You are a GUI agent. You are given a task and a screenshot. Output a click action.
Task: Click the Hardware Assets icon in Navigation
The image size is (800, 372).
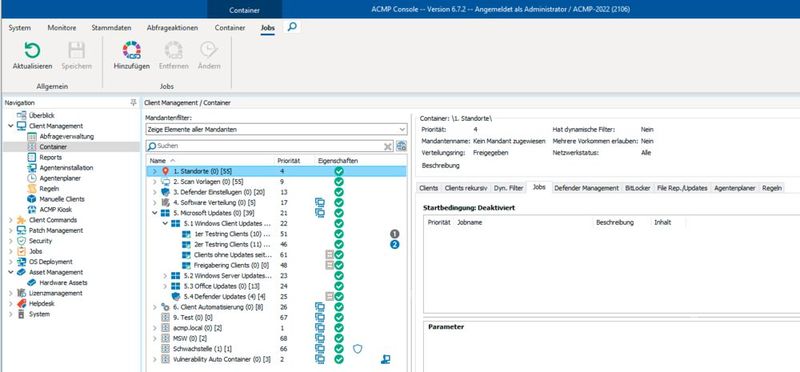32,282
